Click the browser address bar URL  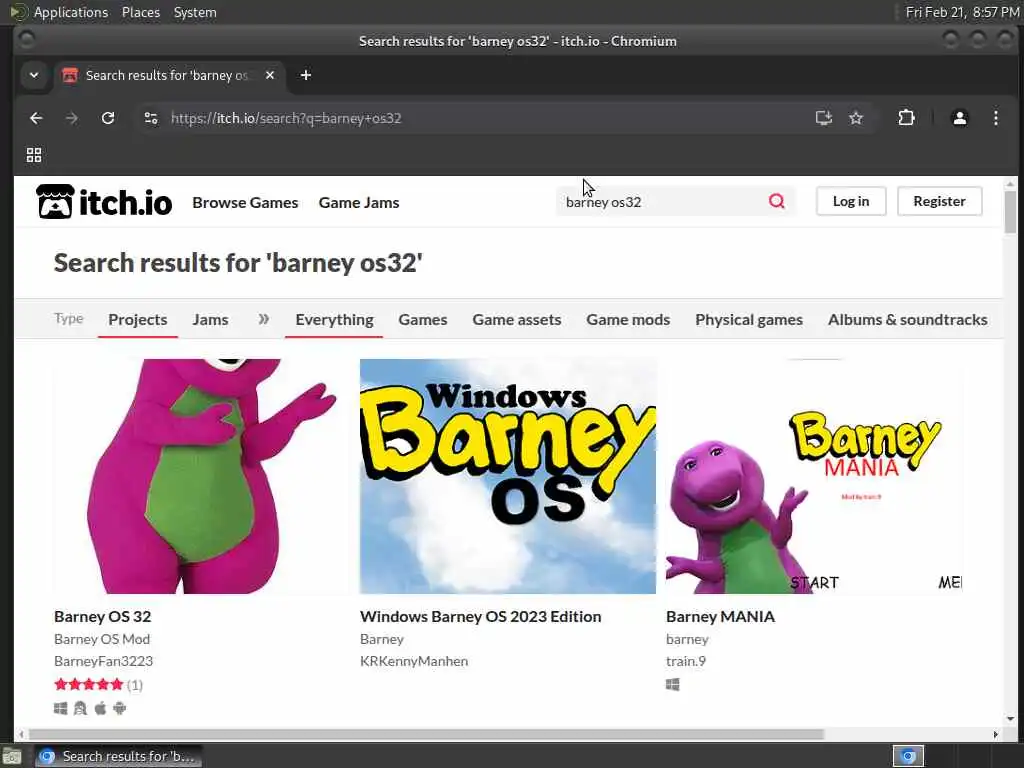coord(286,118)
